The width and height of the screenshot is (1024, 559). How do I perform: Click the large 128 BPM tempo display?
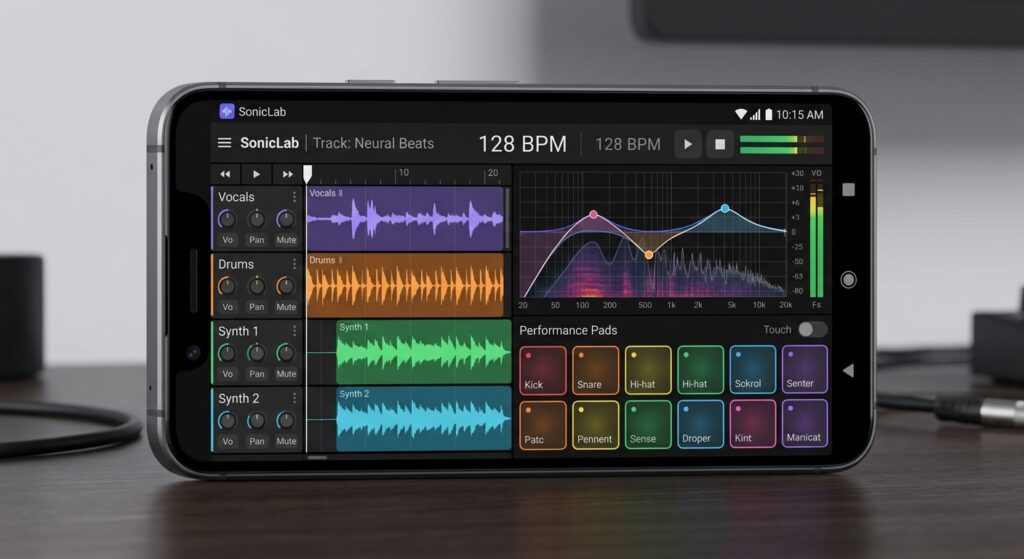[x=522, y=144]
